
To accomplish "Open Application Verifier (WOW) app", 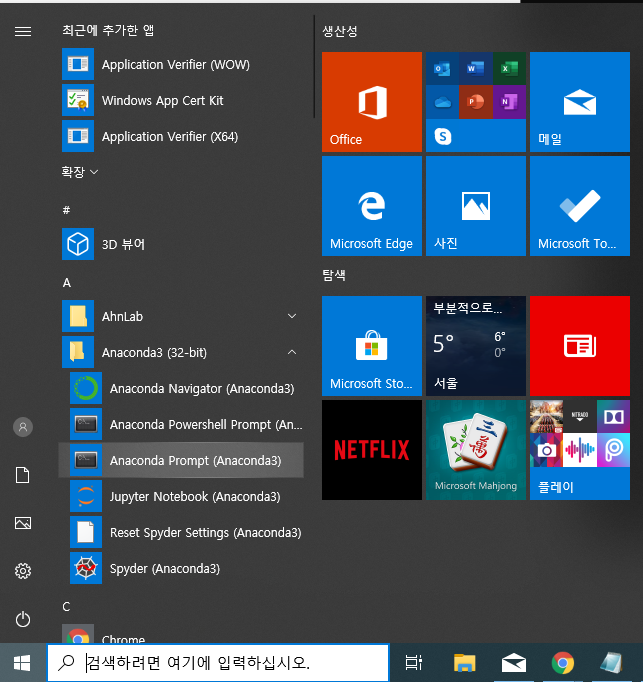I will click(181, 64).
